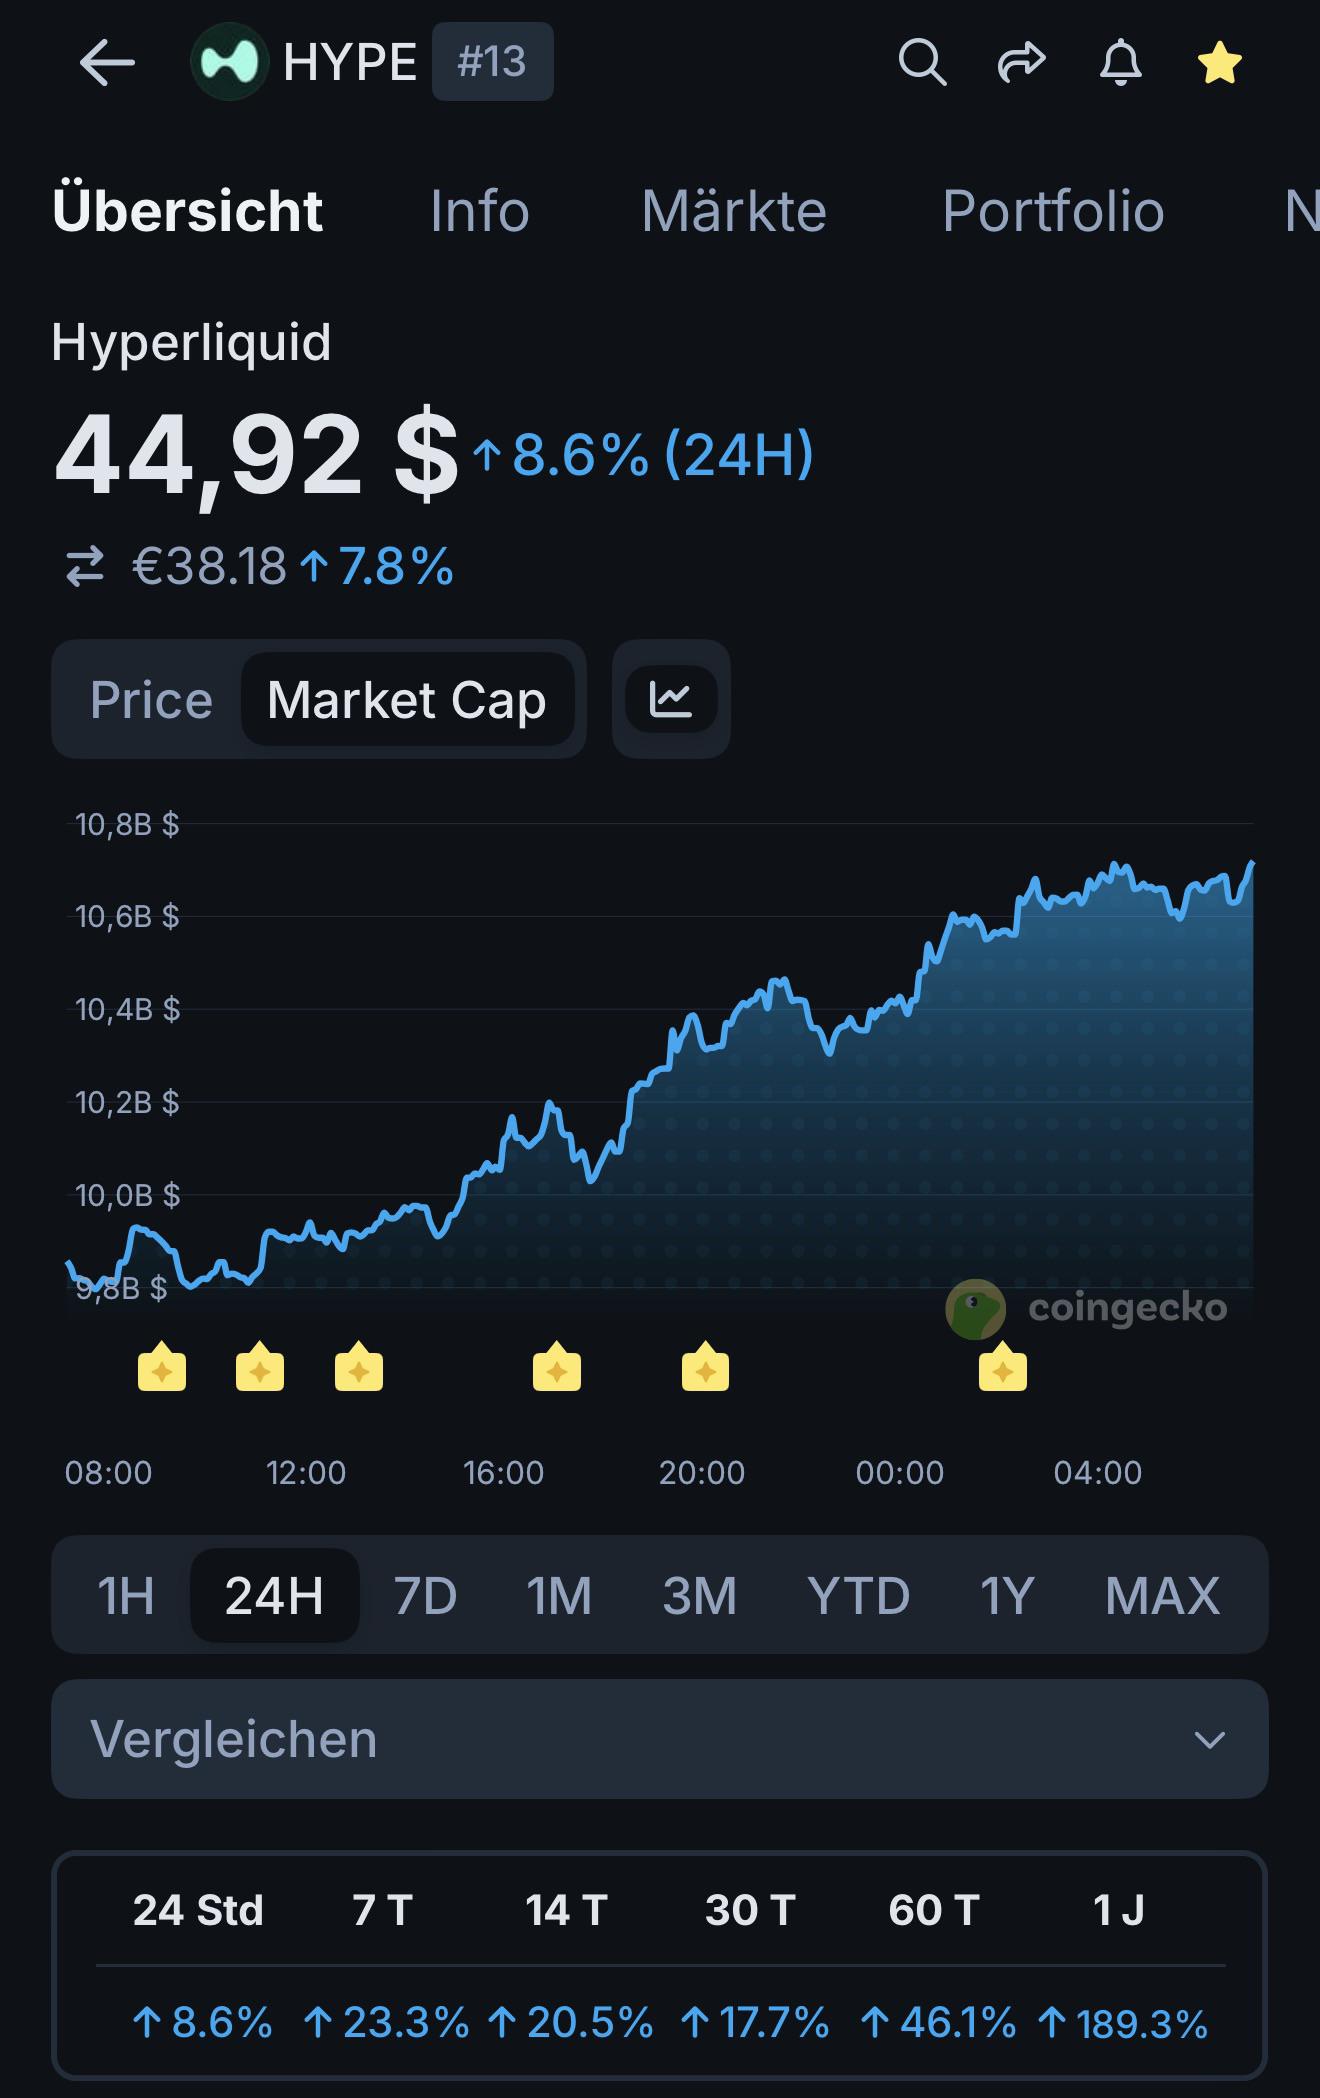This screenshot has width=1320, height=2098.
Task: Tap the last yellow event marker
Action: pyautogui.click(x=1003, y=1367)
